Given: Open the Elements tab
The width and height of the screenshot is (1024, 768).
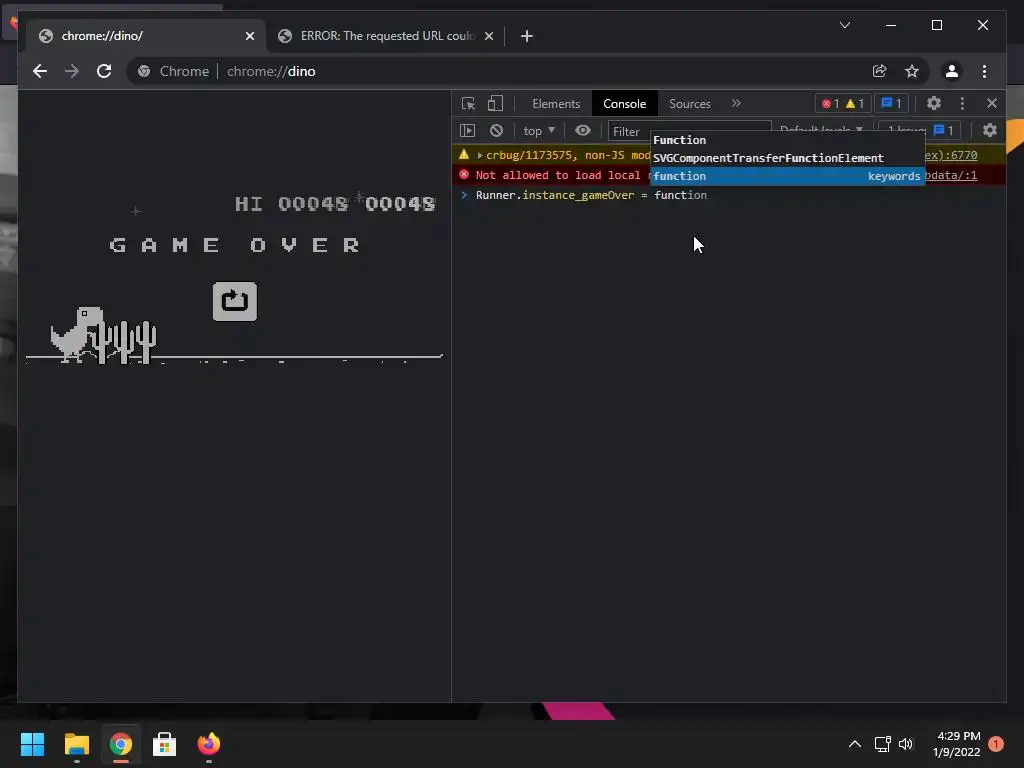Looking at the screenshot, I should 556,103.
